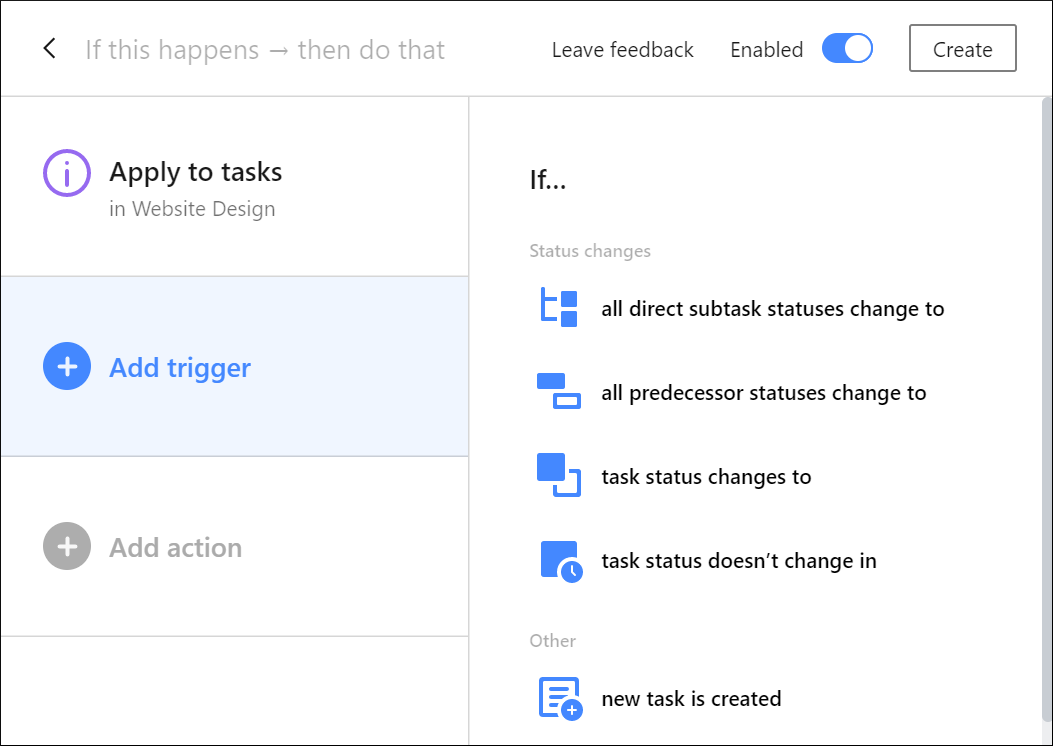Open the Leave feedback link
Image resolution: width=1053 pixels, height=746 pixels.
pyautogui.click(x=622, y=50)
